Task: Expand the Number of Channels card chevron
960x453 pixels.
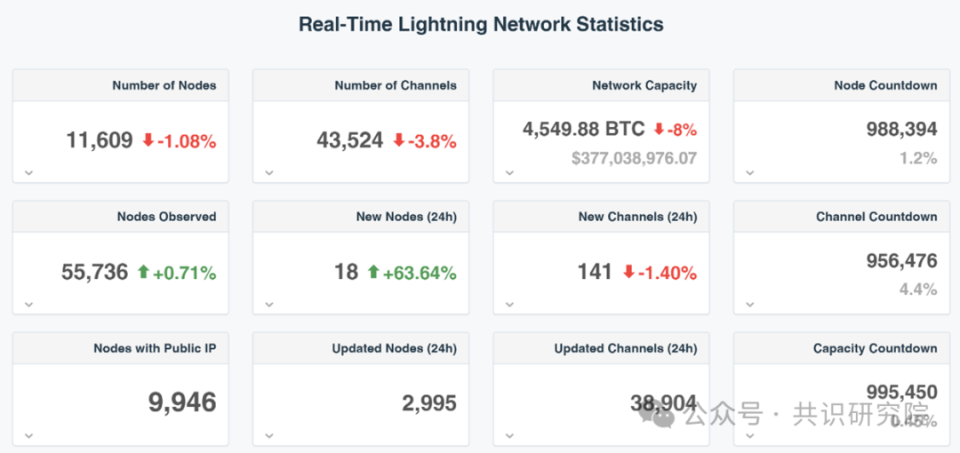Action: click(x=269, y=172)
